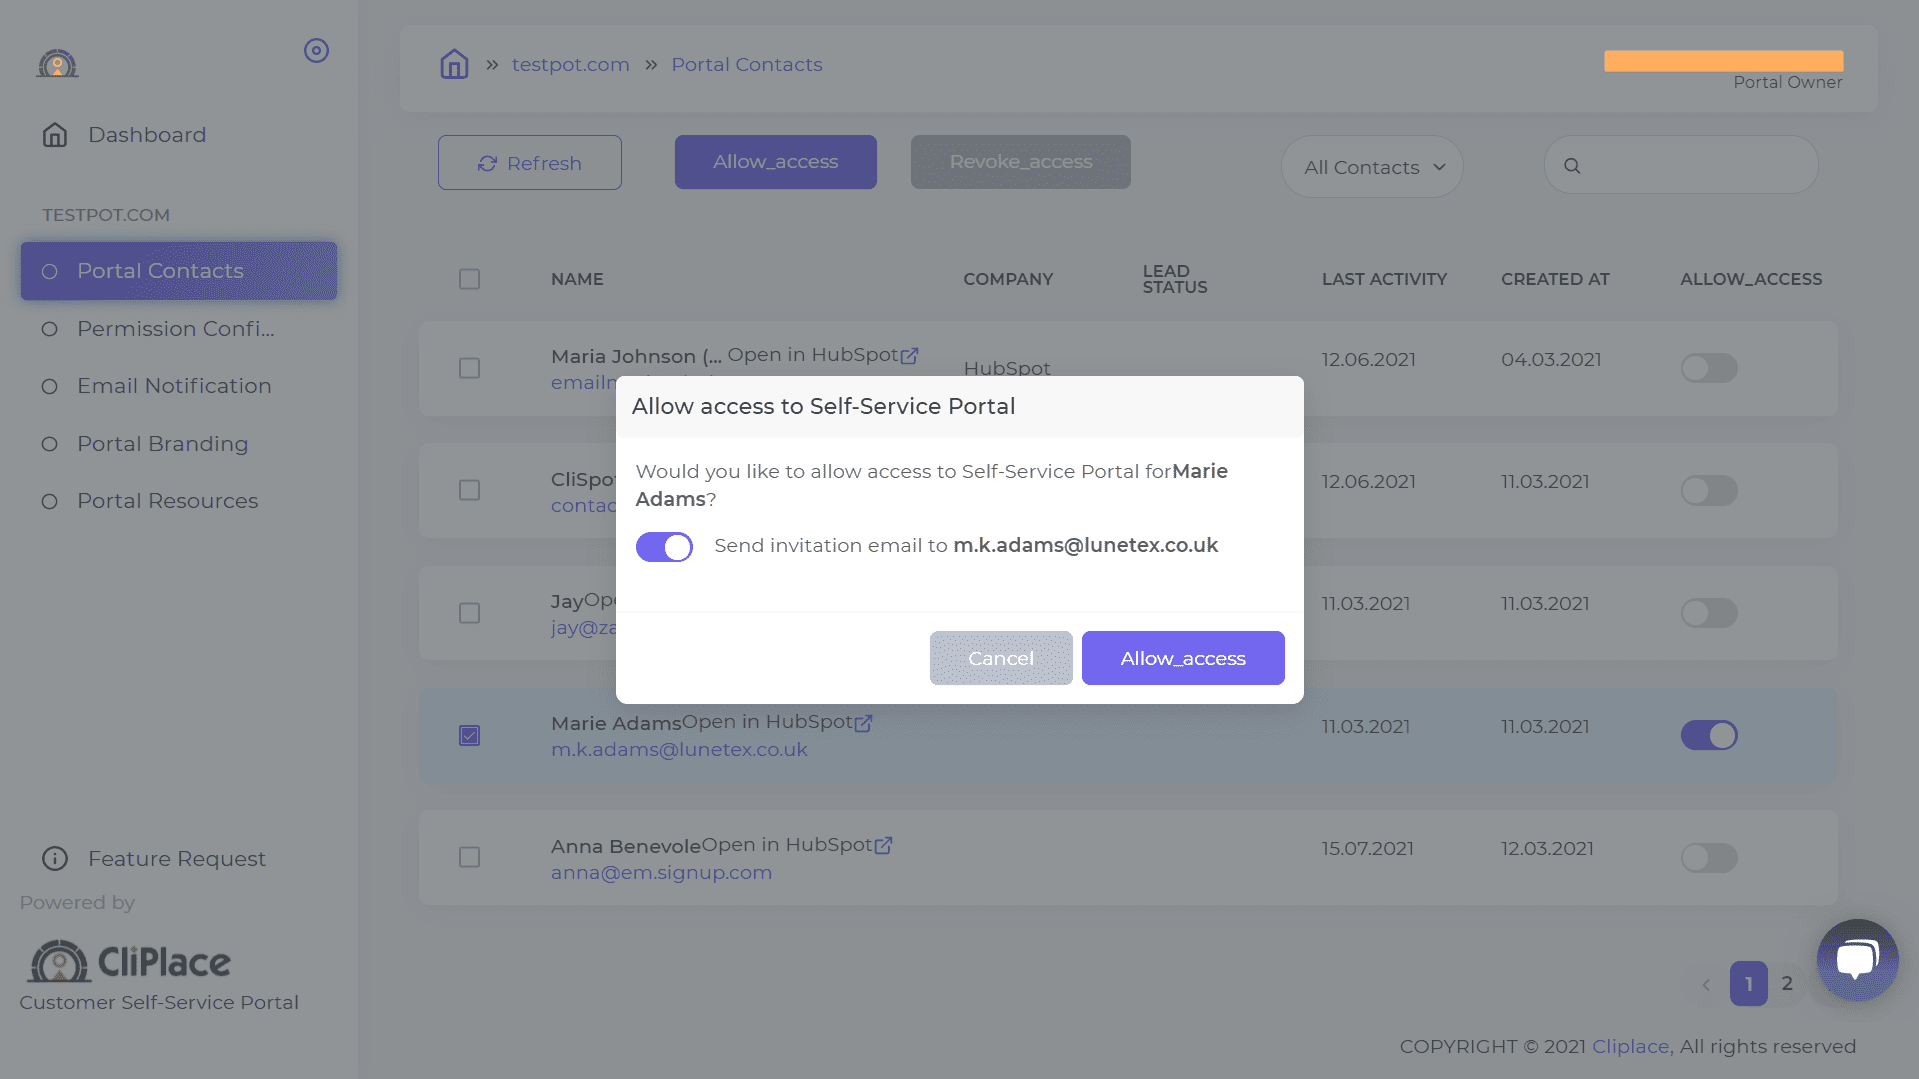The width and height of the screenshot is (1919, 1079).
Task: Click the target icon atop the sidebar
Action: [x=316, y=51]
